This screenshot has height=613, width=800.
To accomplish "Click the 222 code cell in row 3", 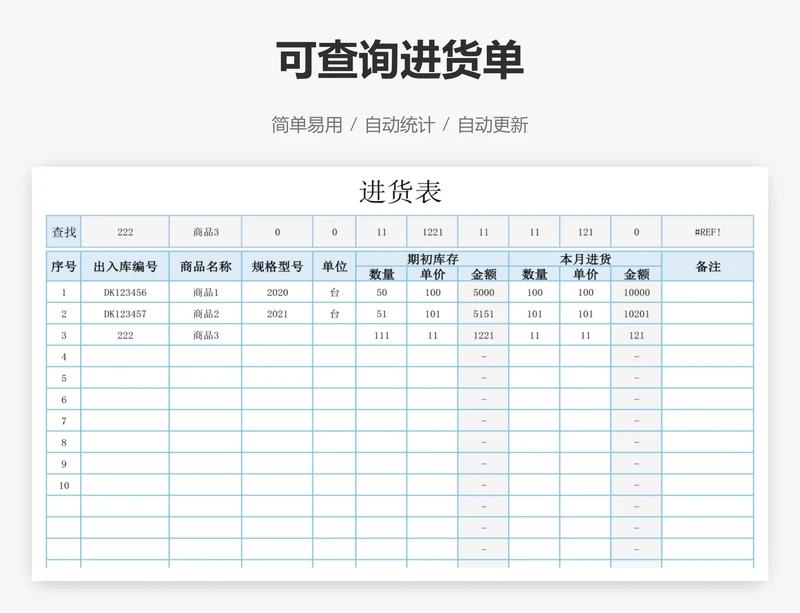I will tap(125, 335).
